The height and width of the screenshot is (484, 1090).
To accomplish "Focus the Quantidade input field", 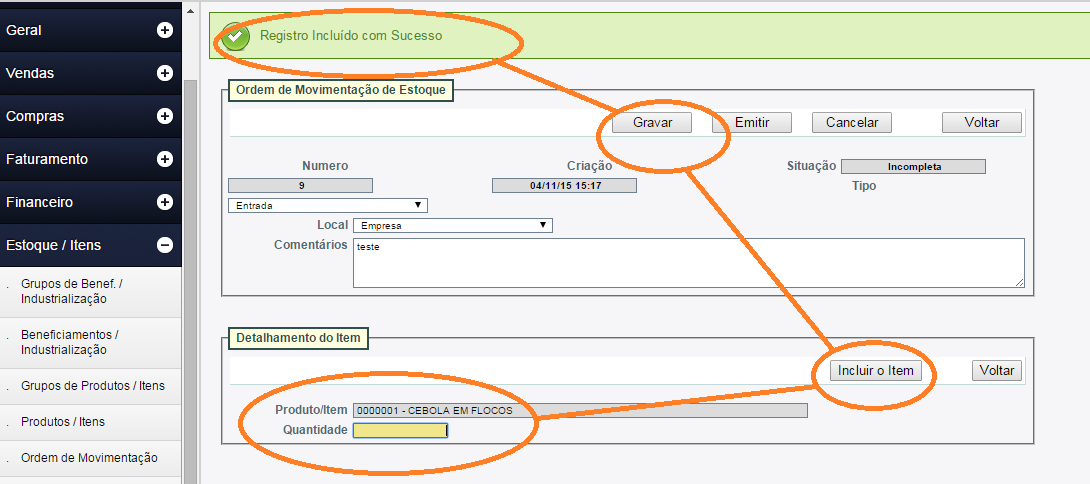I will click(x=400, y=430).
